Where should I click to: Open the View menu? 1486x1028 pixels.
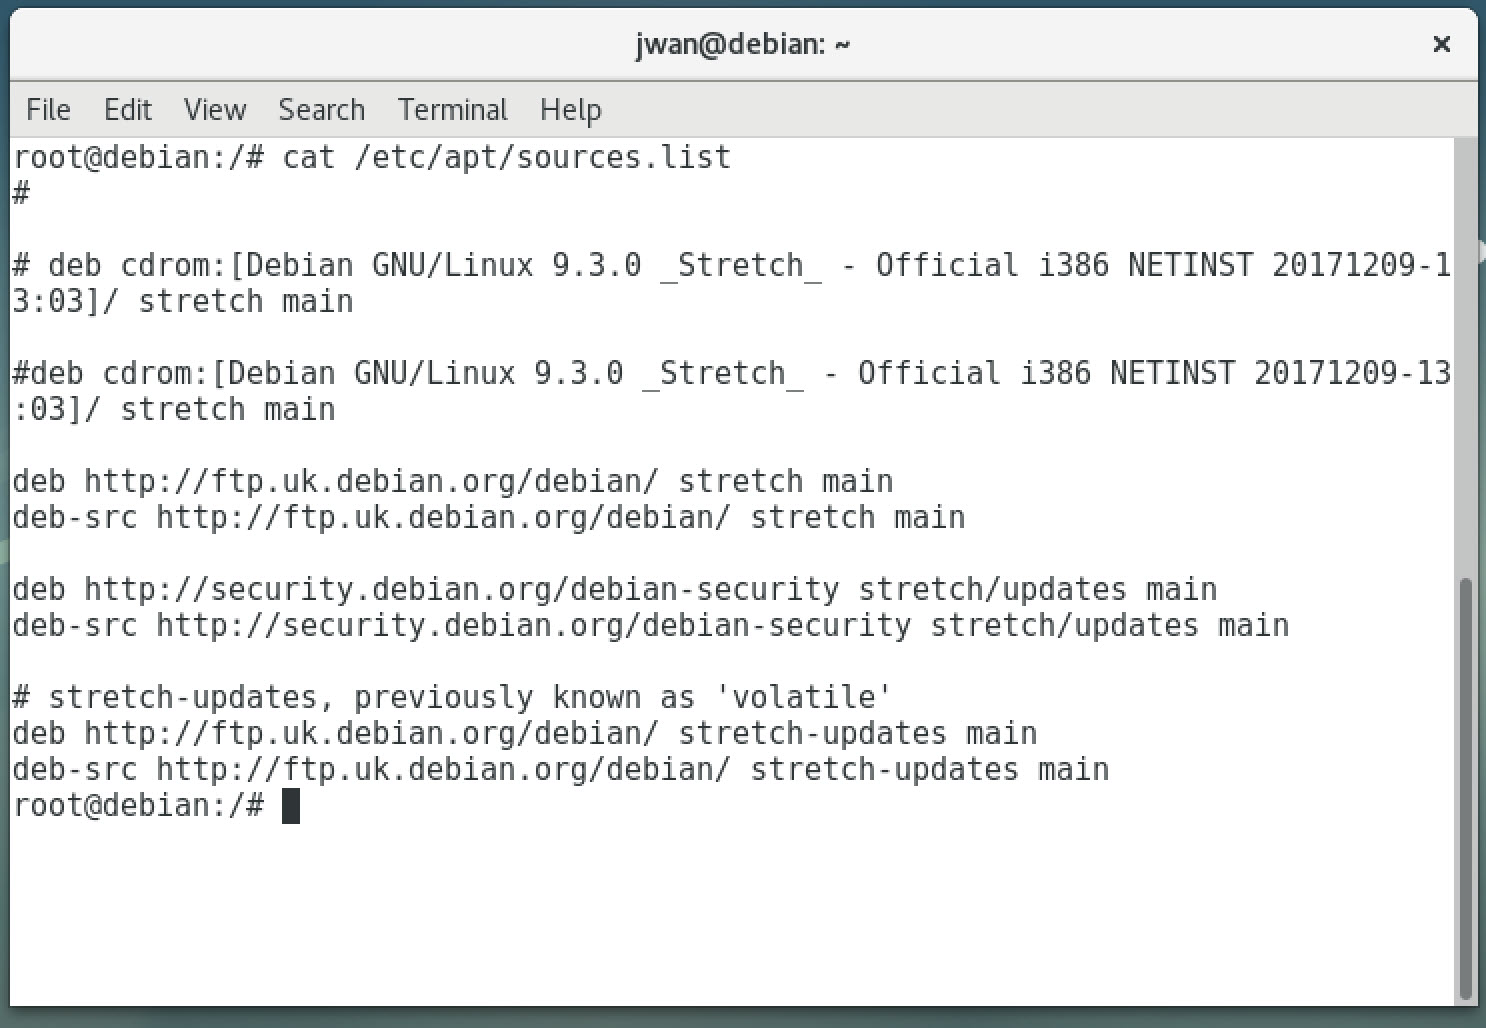point(213,109)
